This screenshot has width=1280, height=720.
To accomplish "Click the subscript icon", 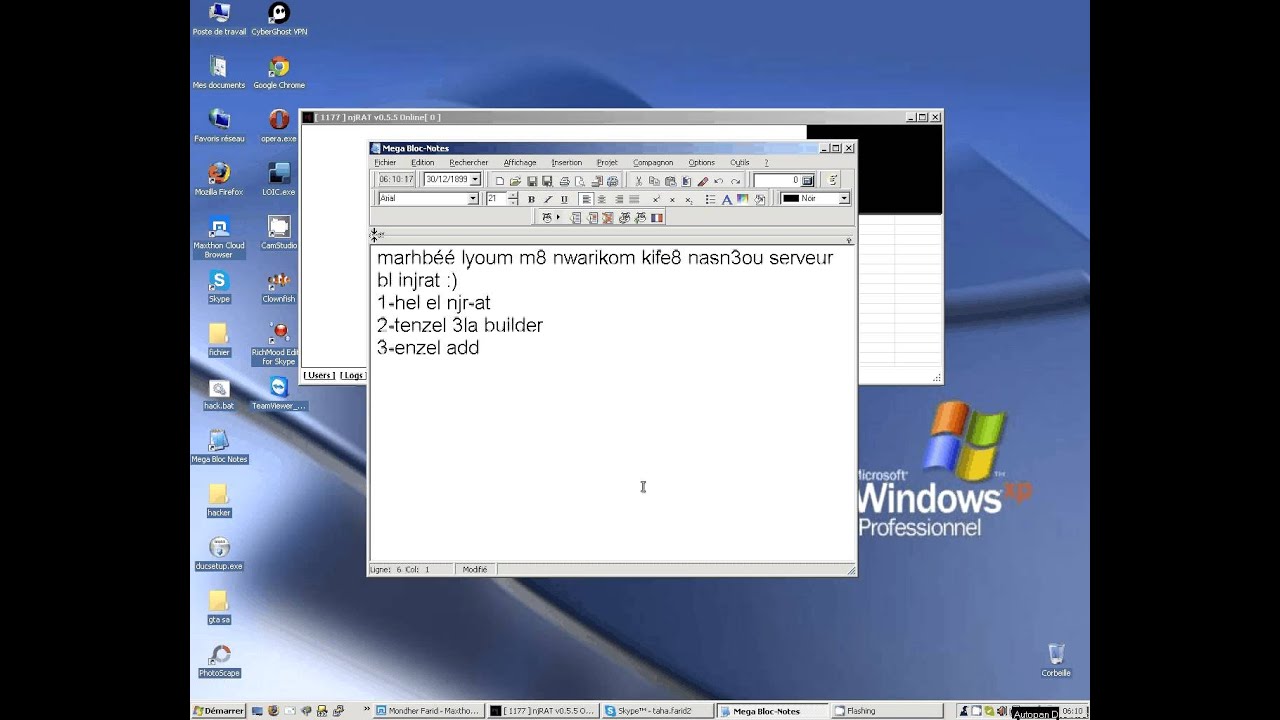I will pyautogui.click(x=689, y=199).
